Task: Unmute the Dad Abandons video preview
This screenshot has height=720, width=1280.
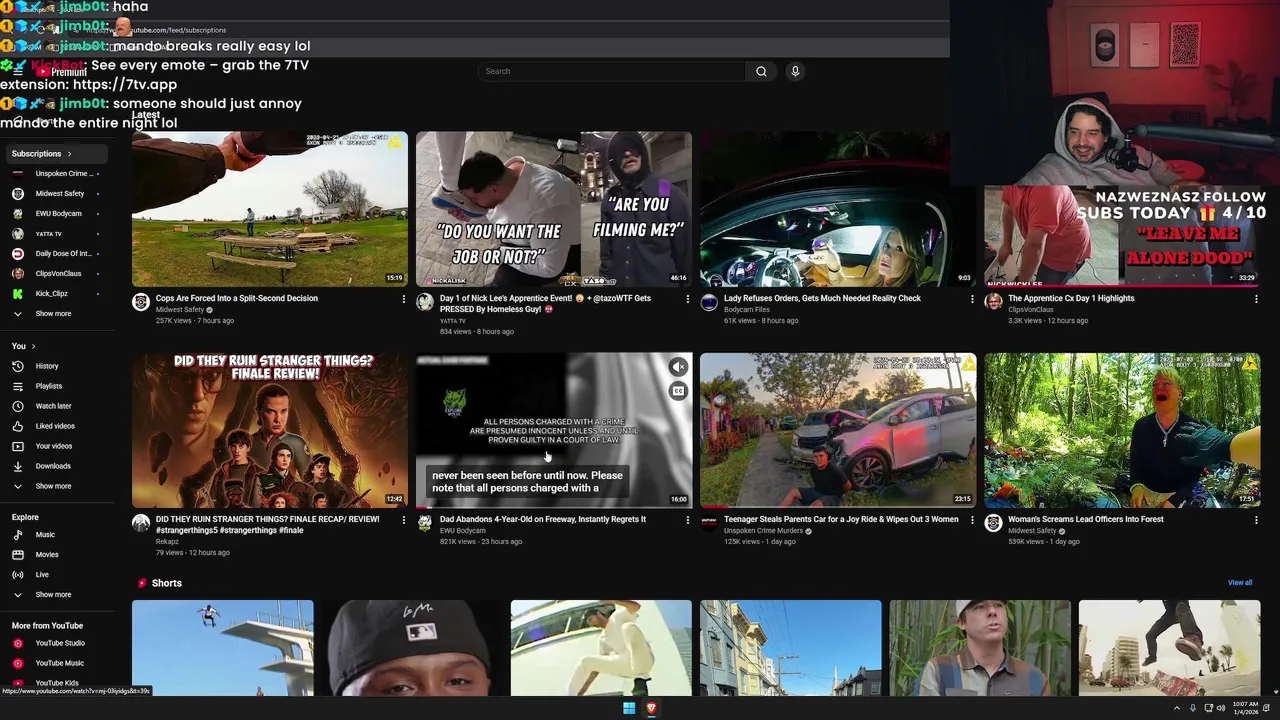Action: (678, 367)
